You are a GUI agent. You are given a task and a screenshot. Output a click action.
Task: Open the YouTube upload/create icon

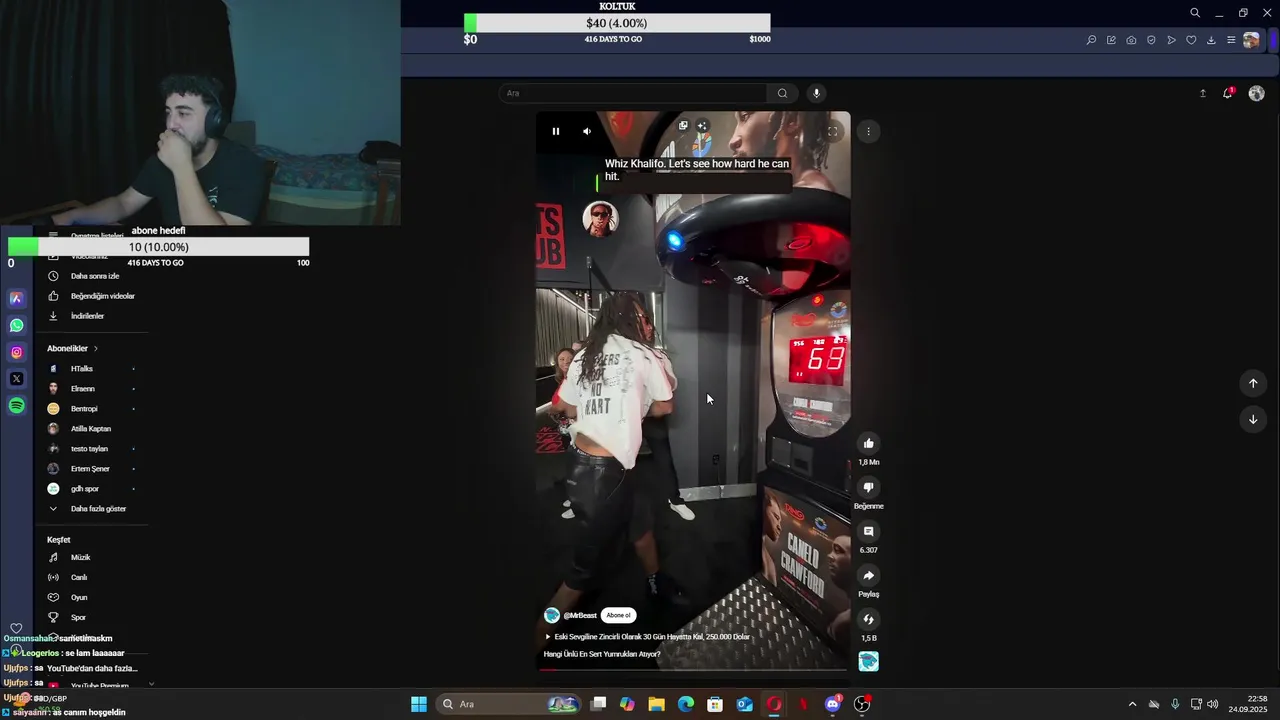[1203, 93]
